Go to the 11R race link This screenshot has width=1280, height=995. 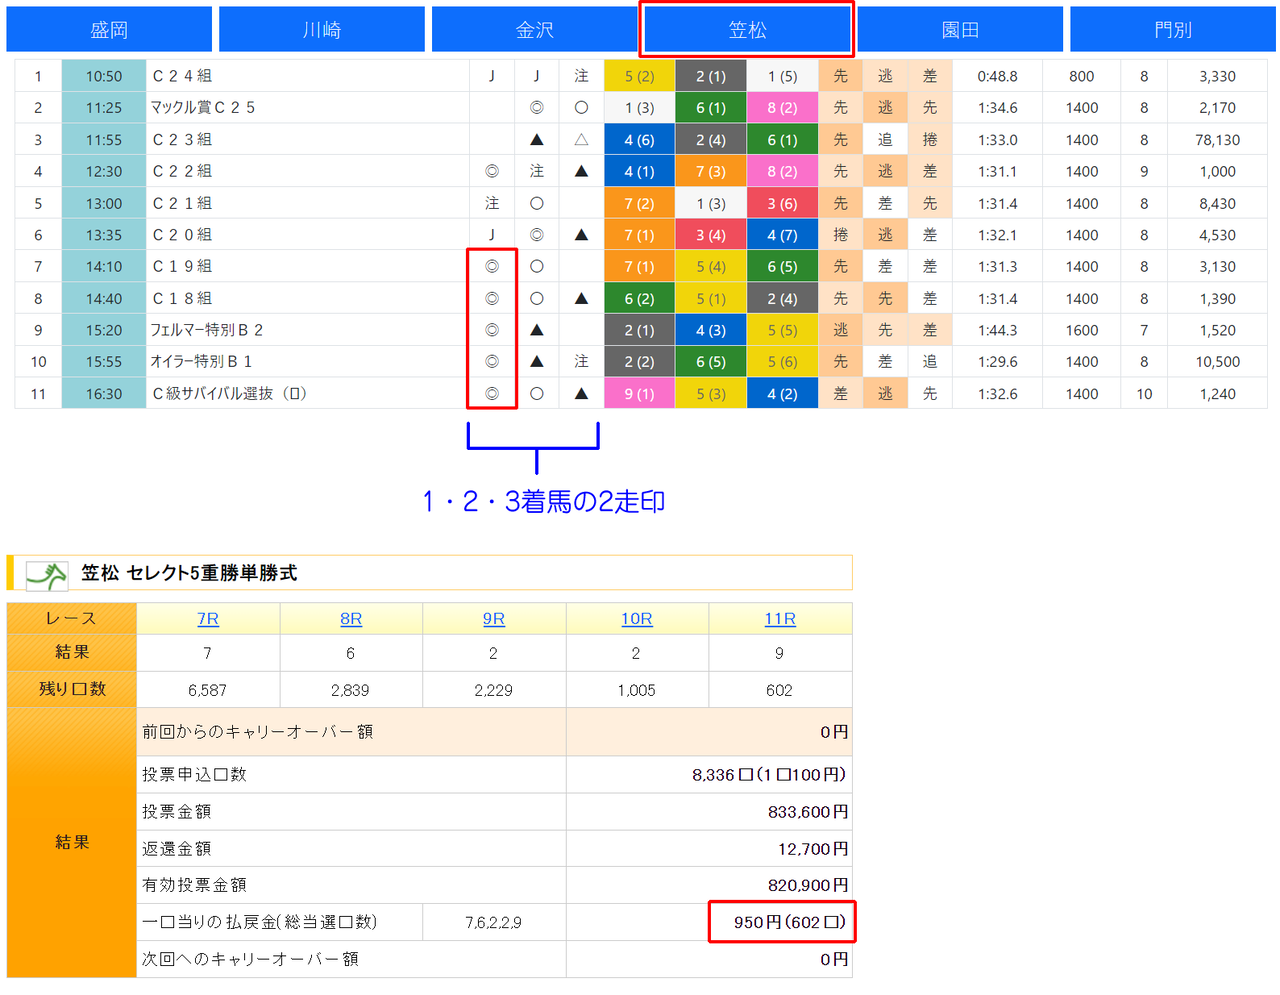click(780, 619)
